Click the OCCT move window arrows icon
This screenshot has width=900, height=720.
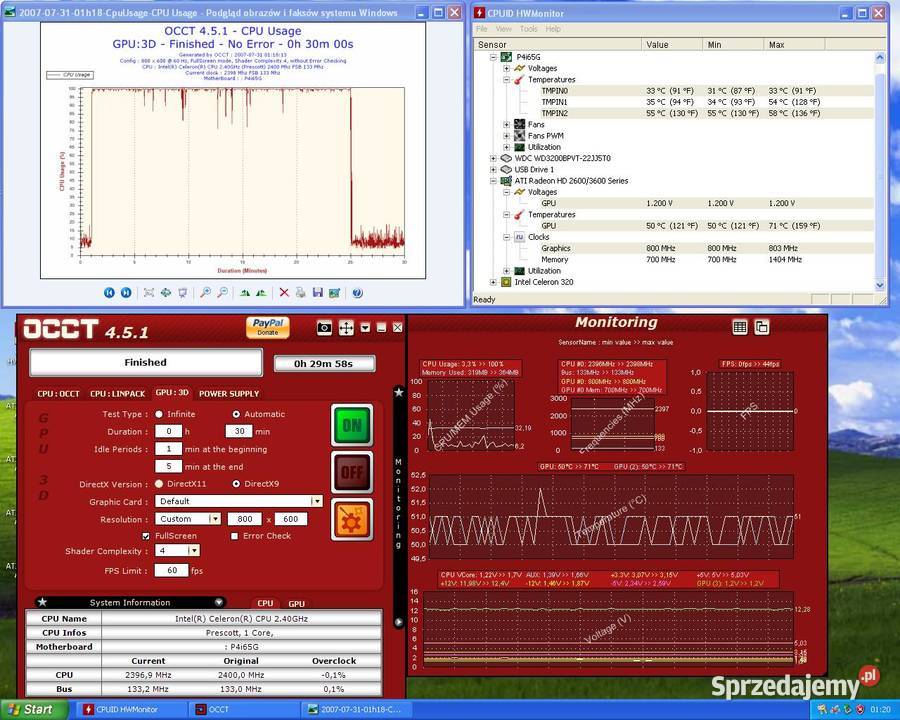pos(346,328)
